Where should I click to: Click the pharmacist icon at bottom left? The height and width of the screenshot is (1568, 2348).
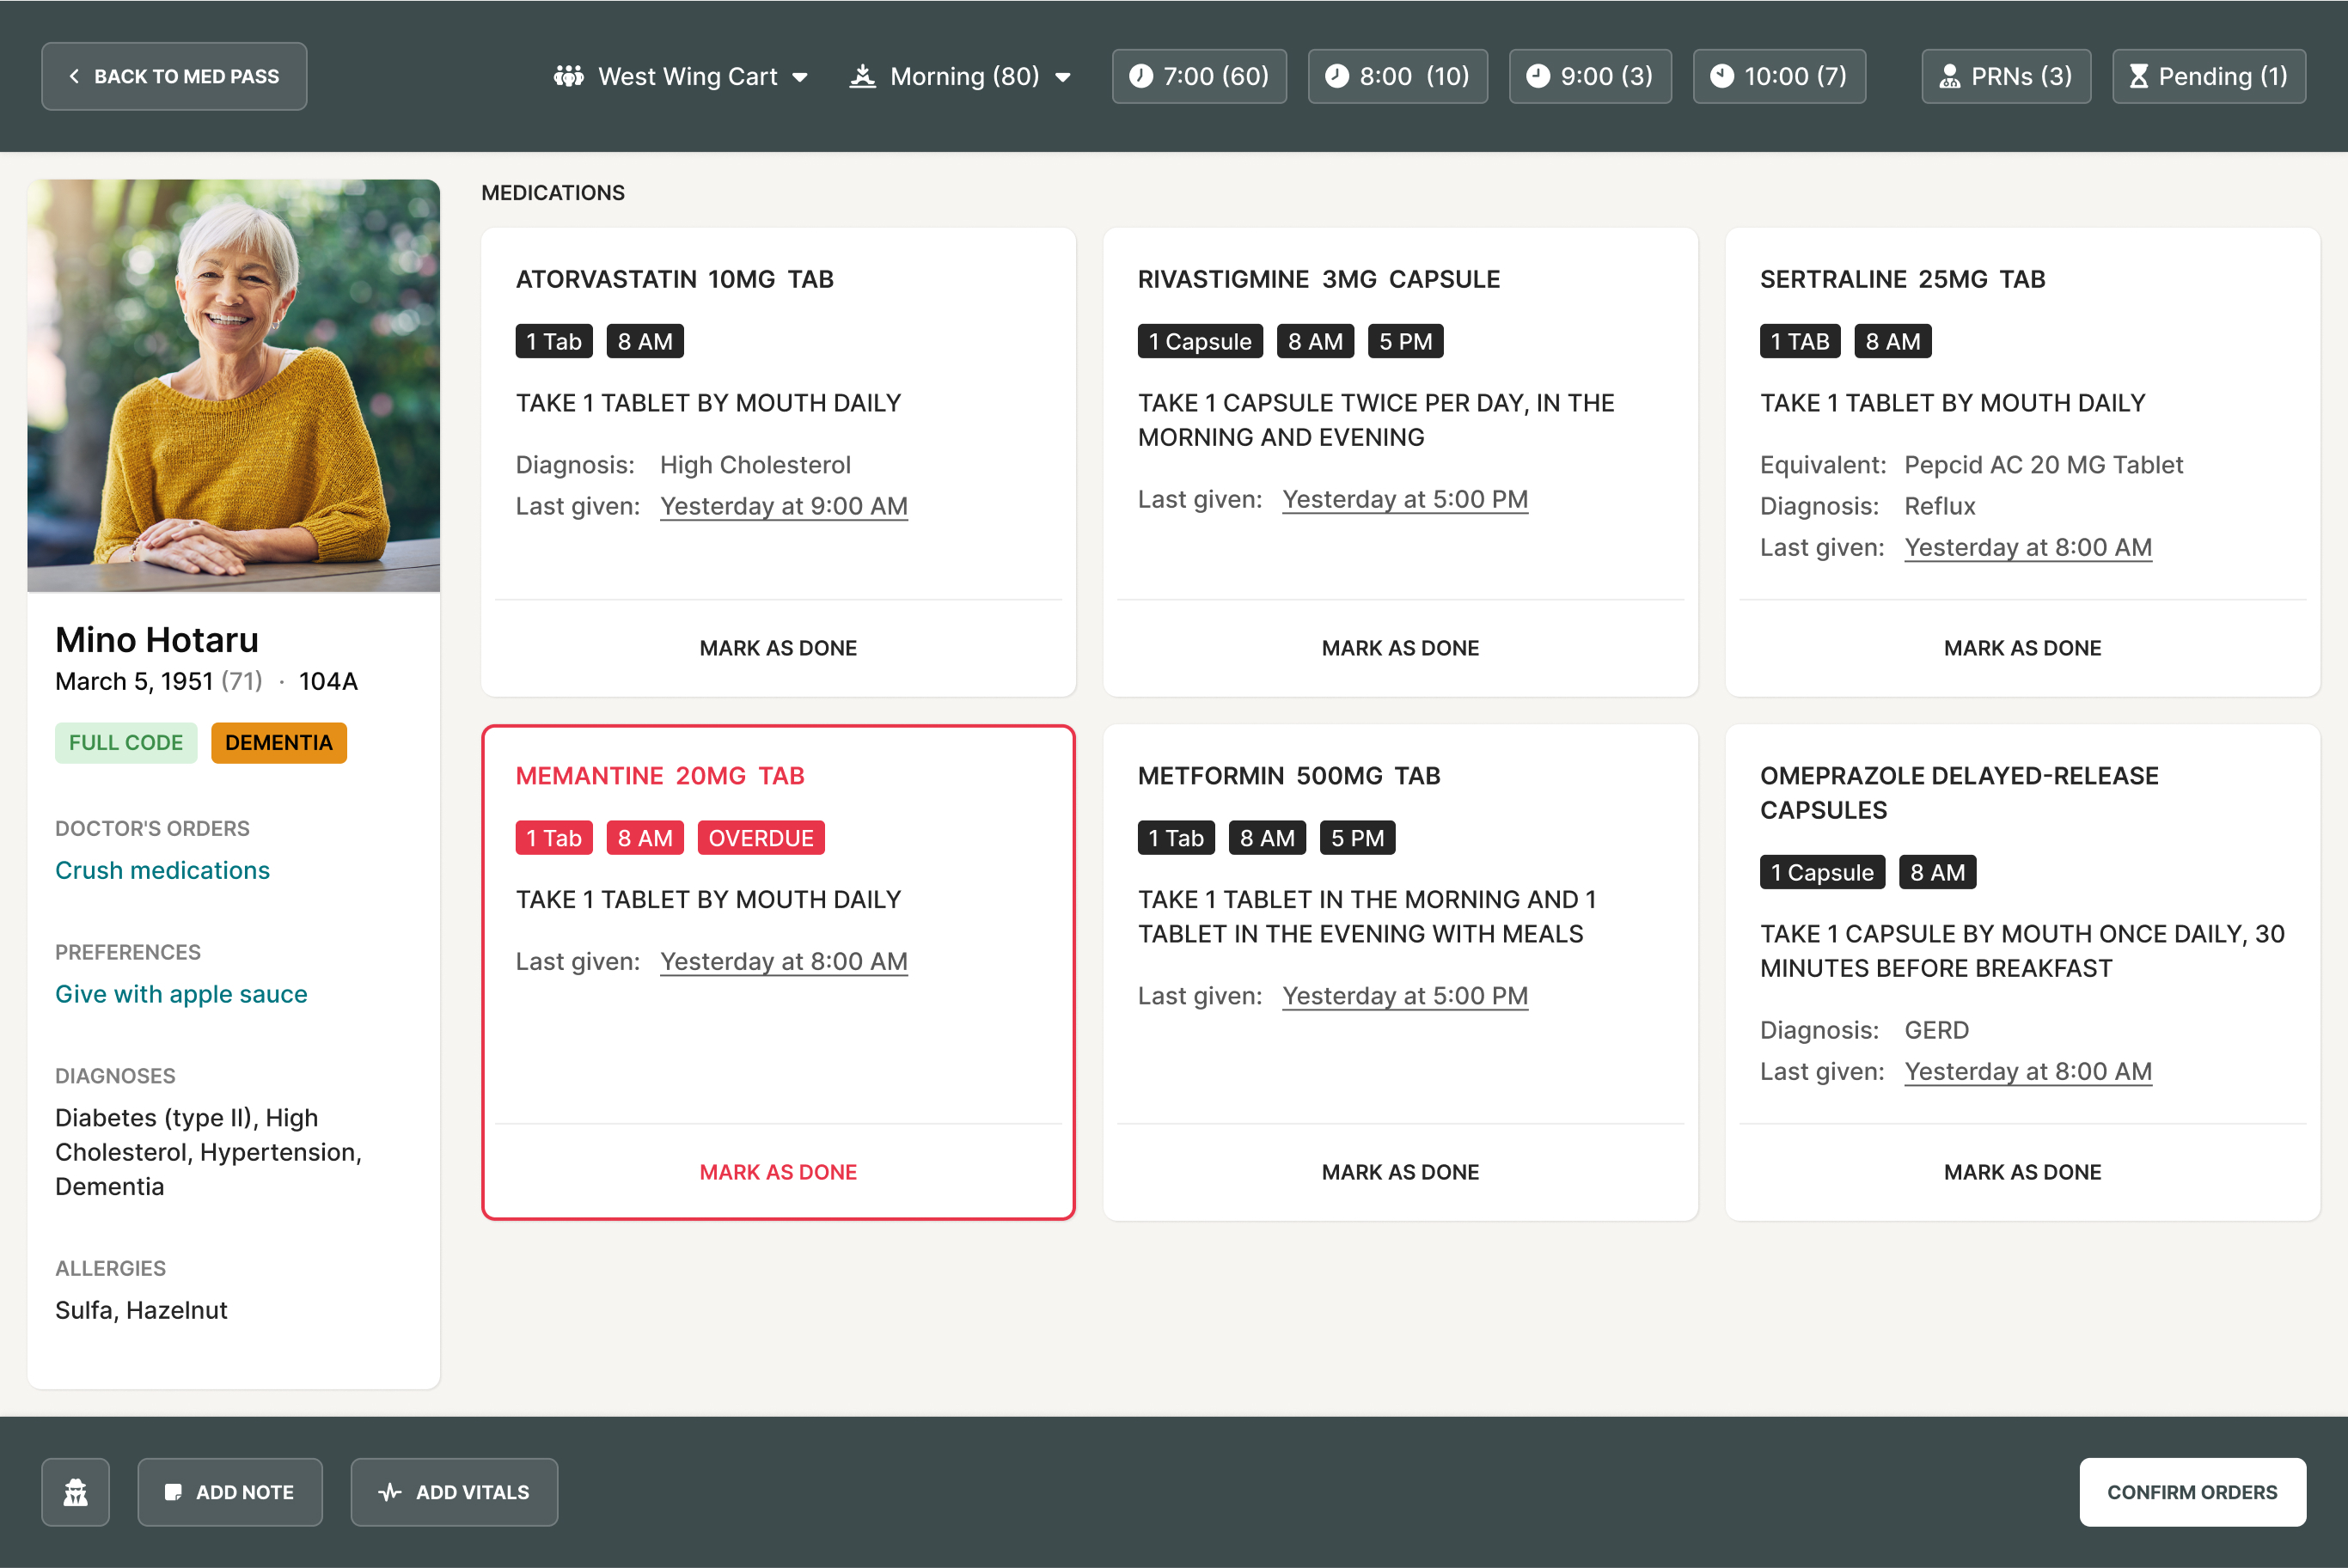tap(75, 1491)
